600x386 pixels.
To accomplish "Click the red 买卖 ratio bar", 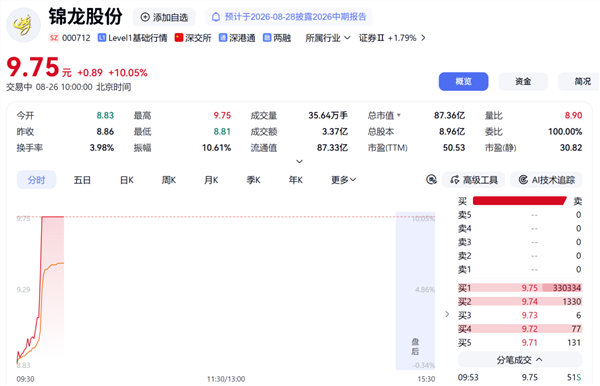I will click(x=520, y=201).
